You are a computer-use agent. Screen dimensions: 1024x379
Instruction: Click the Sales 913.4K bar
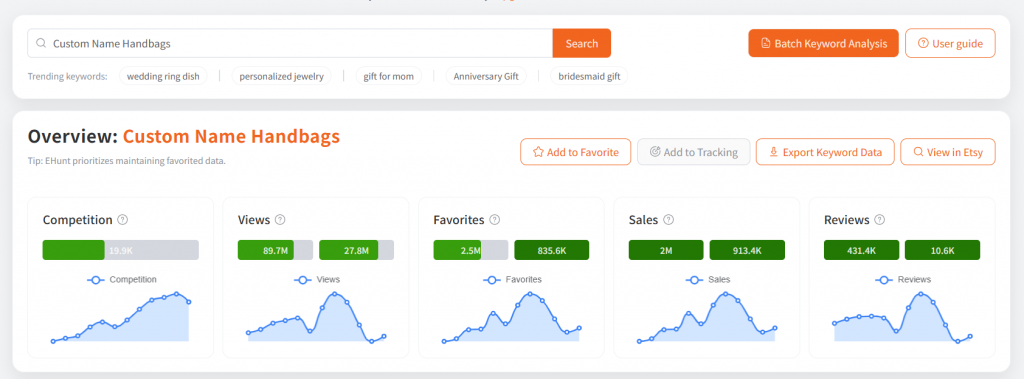[x=747, y=250]
